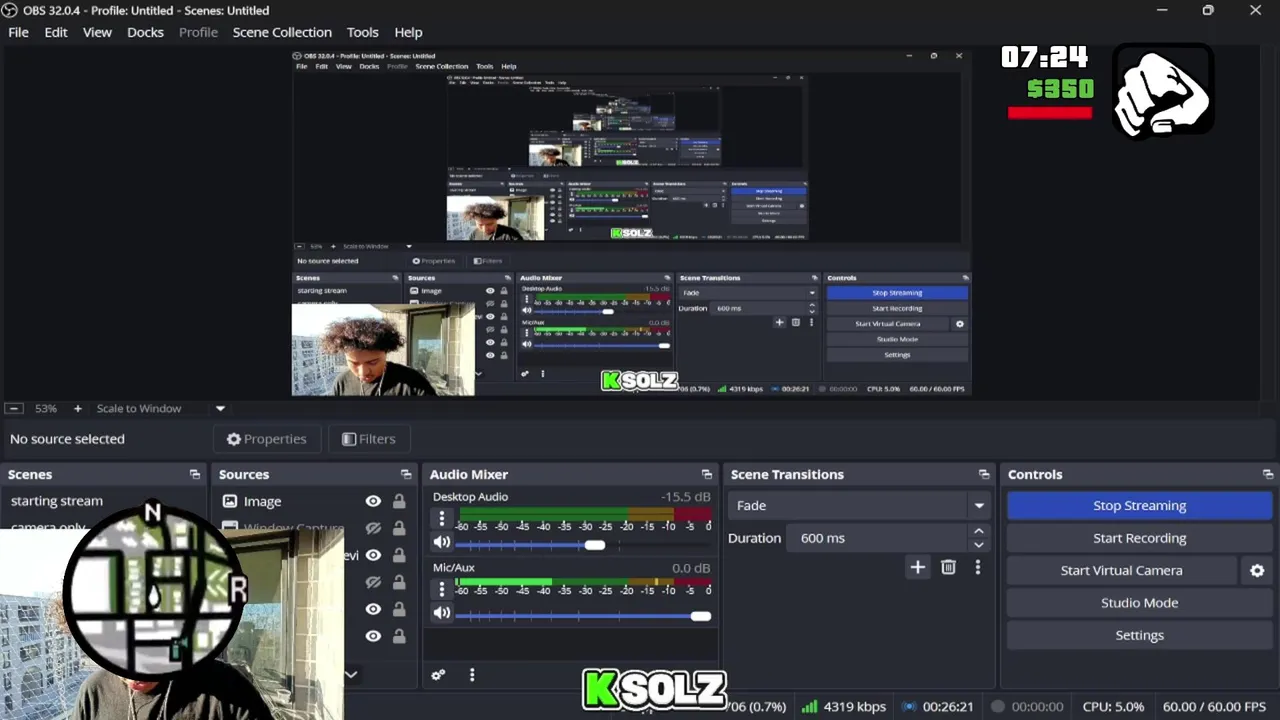The width and height of the screenshot is (1280, 720).
Task: Click the Desktop Audio volume slider handle
Action: (x=595, y=545)
